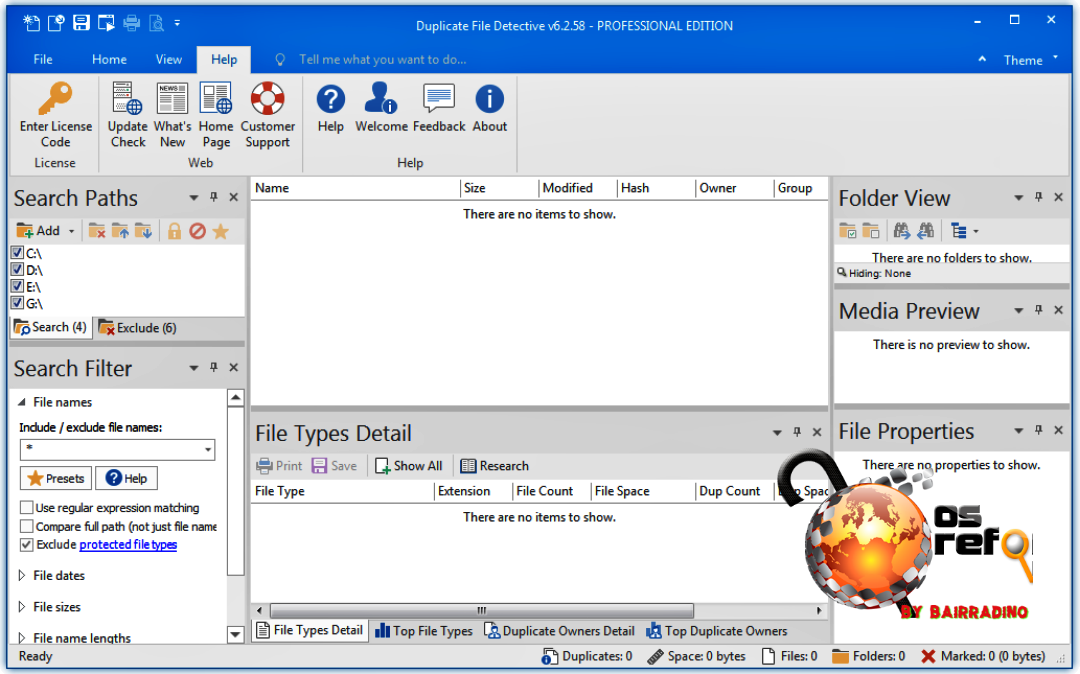1080x674 pixels.
Task: Open Search Paths panel options arrow
Action: click(194, 198)
